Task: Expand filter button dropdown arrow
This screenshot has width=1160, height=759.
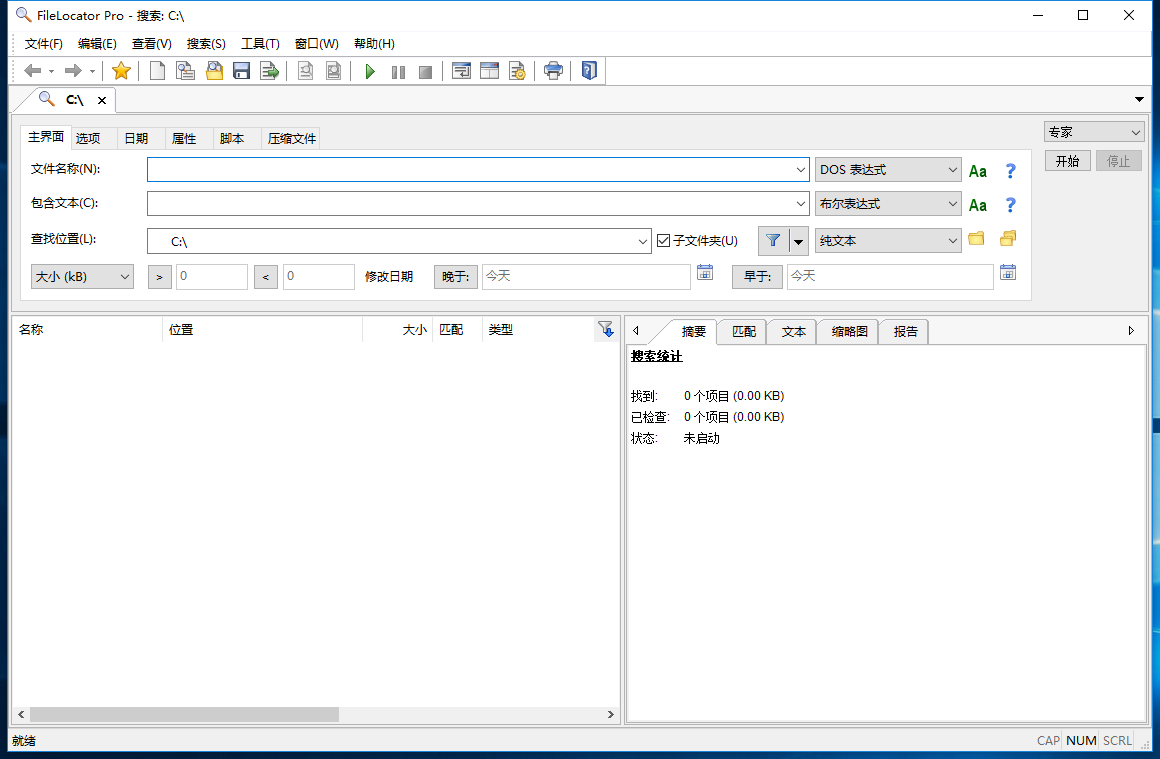Action: click(x=799, y=241)
